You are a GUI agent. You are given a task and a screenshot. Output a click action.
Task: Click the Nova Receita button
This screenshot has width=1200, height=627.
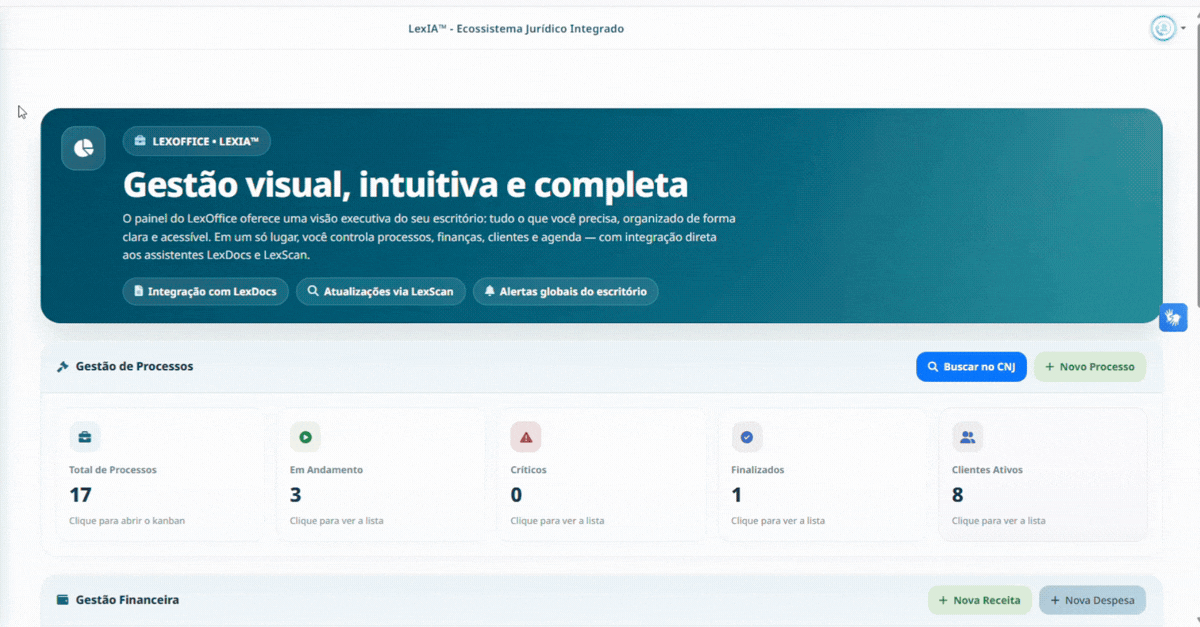(x=980, y=600)
